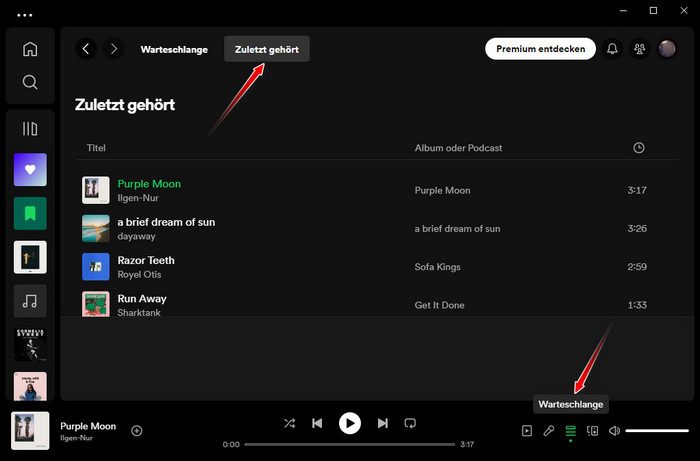Image resolution: width=700 pixels, height=461 pixels.
Task: Toggle repeat mode
Action: pyautogui.click(x=410, y=423)
